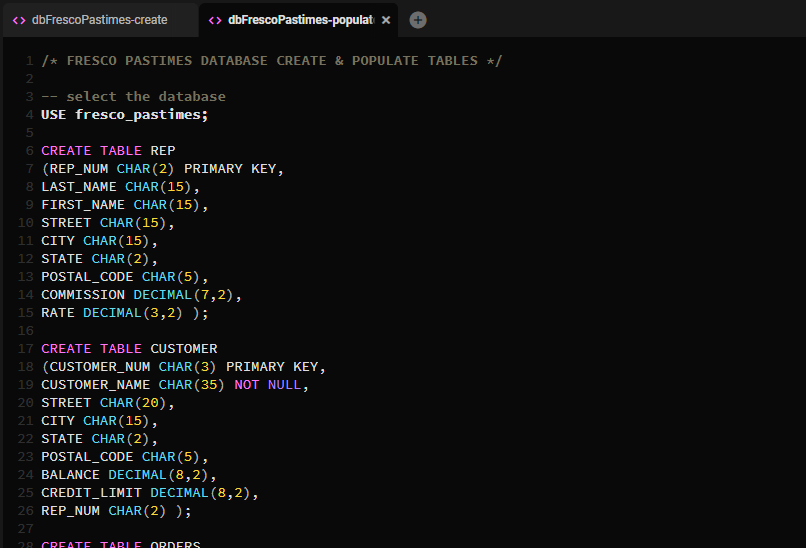The height and width of the screenshot is (548, 806).
Task: Click 'USE fresco_pastimes;' statement
Action: 124,115
